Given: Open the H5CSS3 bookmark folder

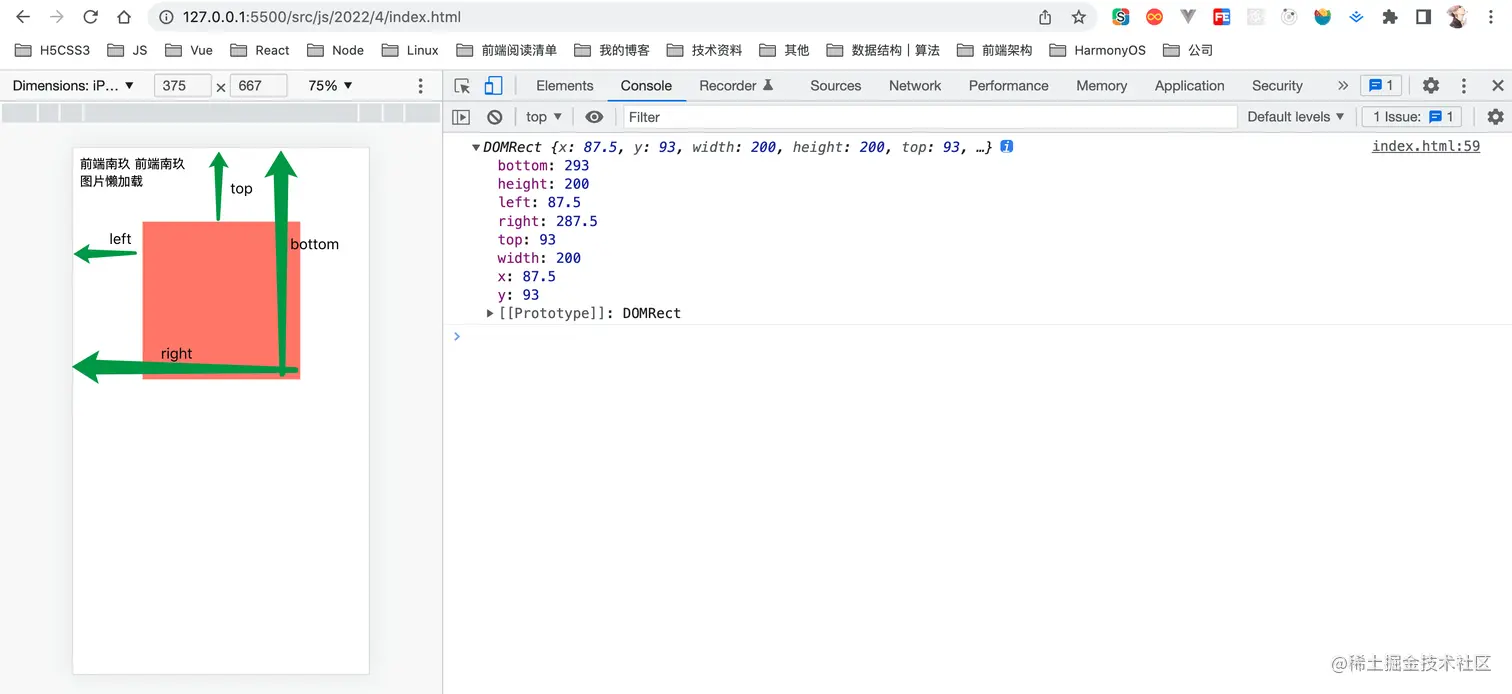Looking at the screenshot, I should click(x=52, y=50).
